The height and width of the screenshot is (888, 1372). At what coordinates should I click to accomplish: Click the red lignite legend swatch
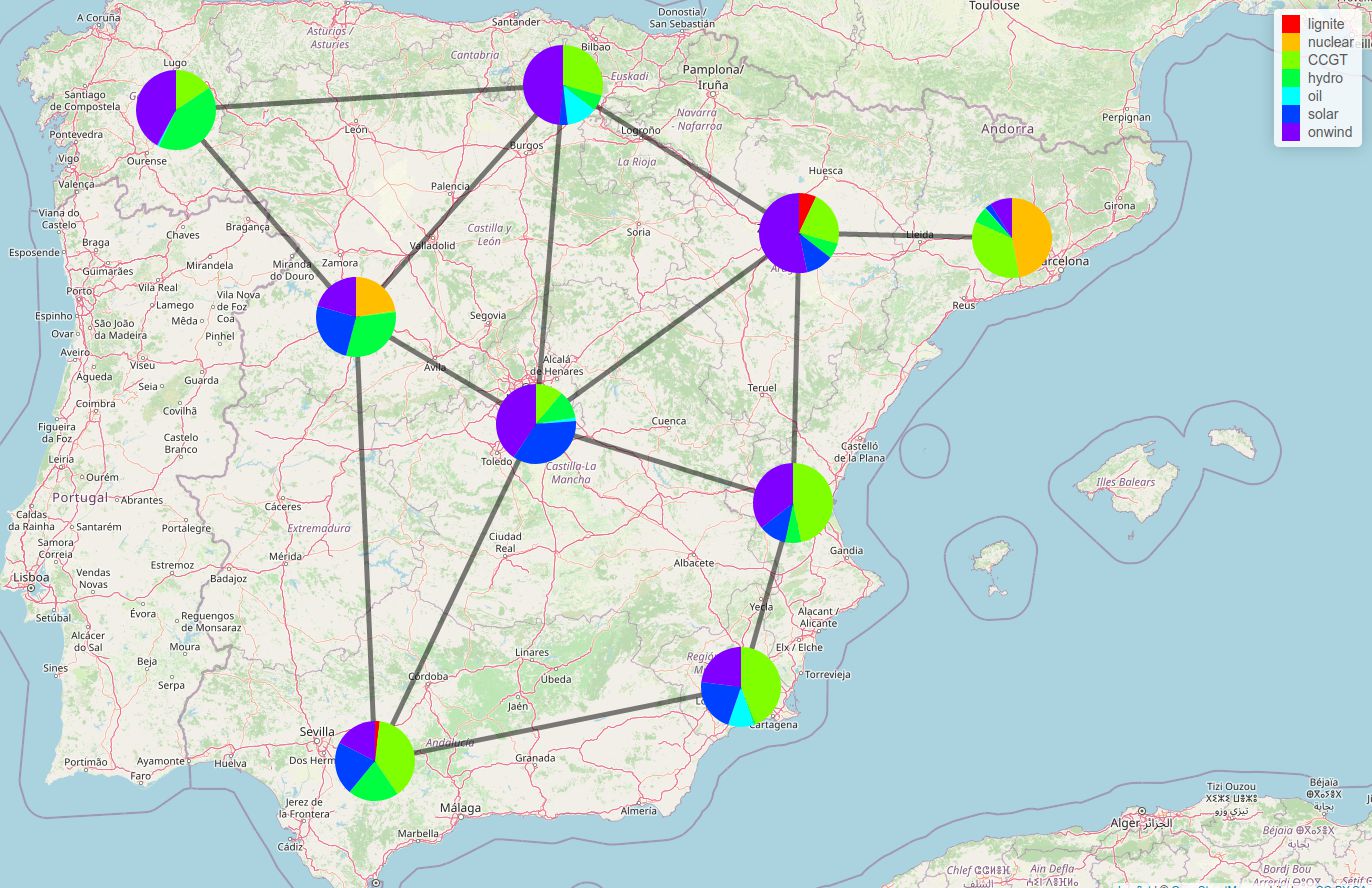coord(1291,24)
